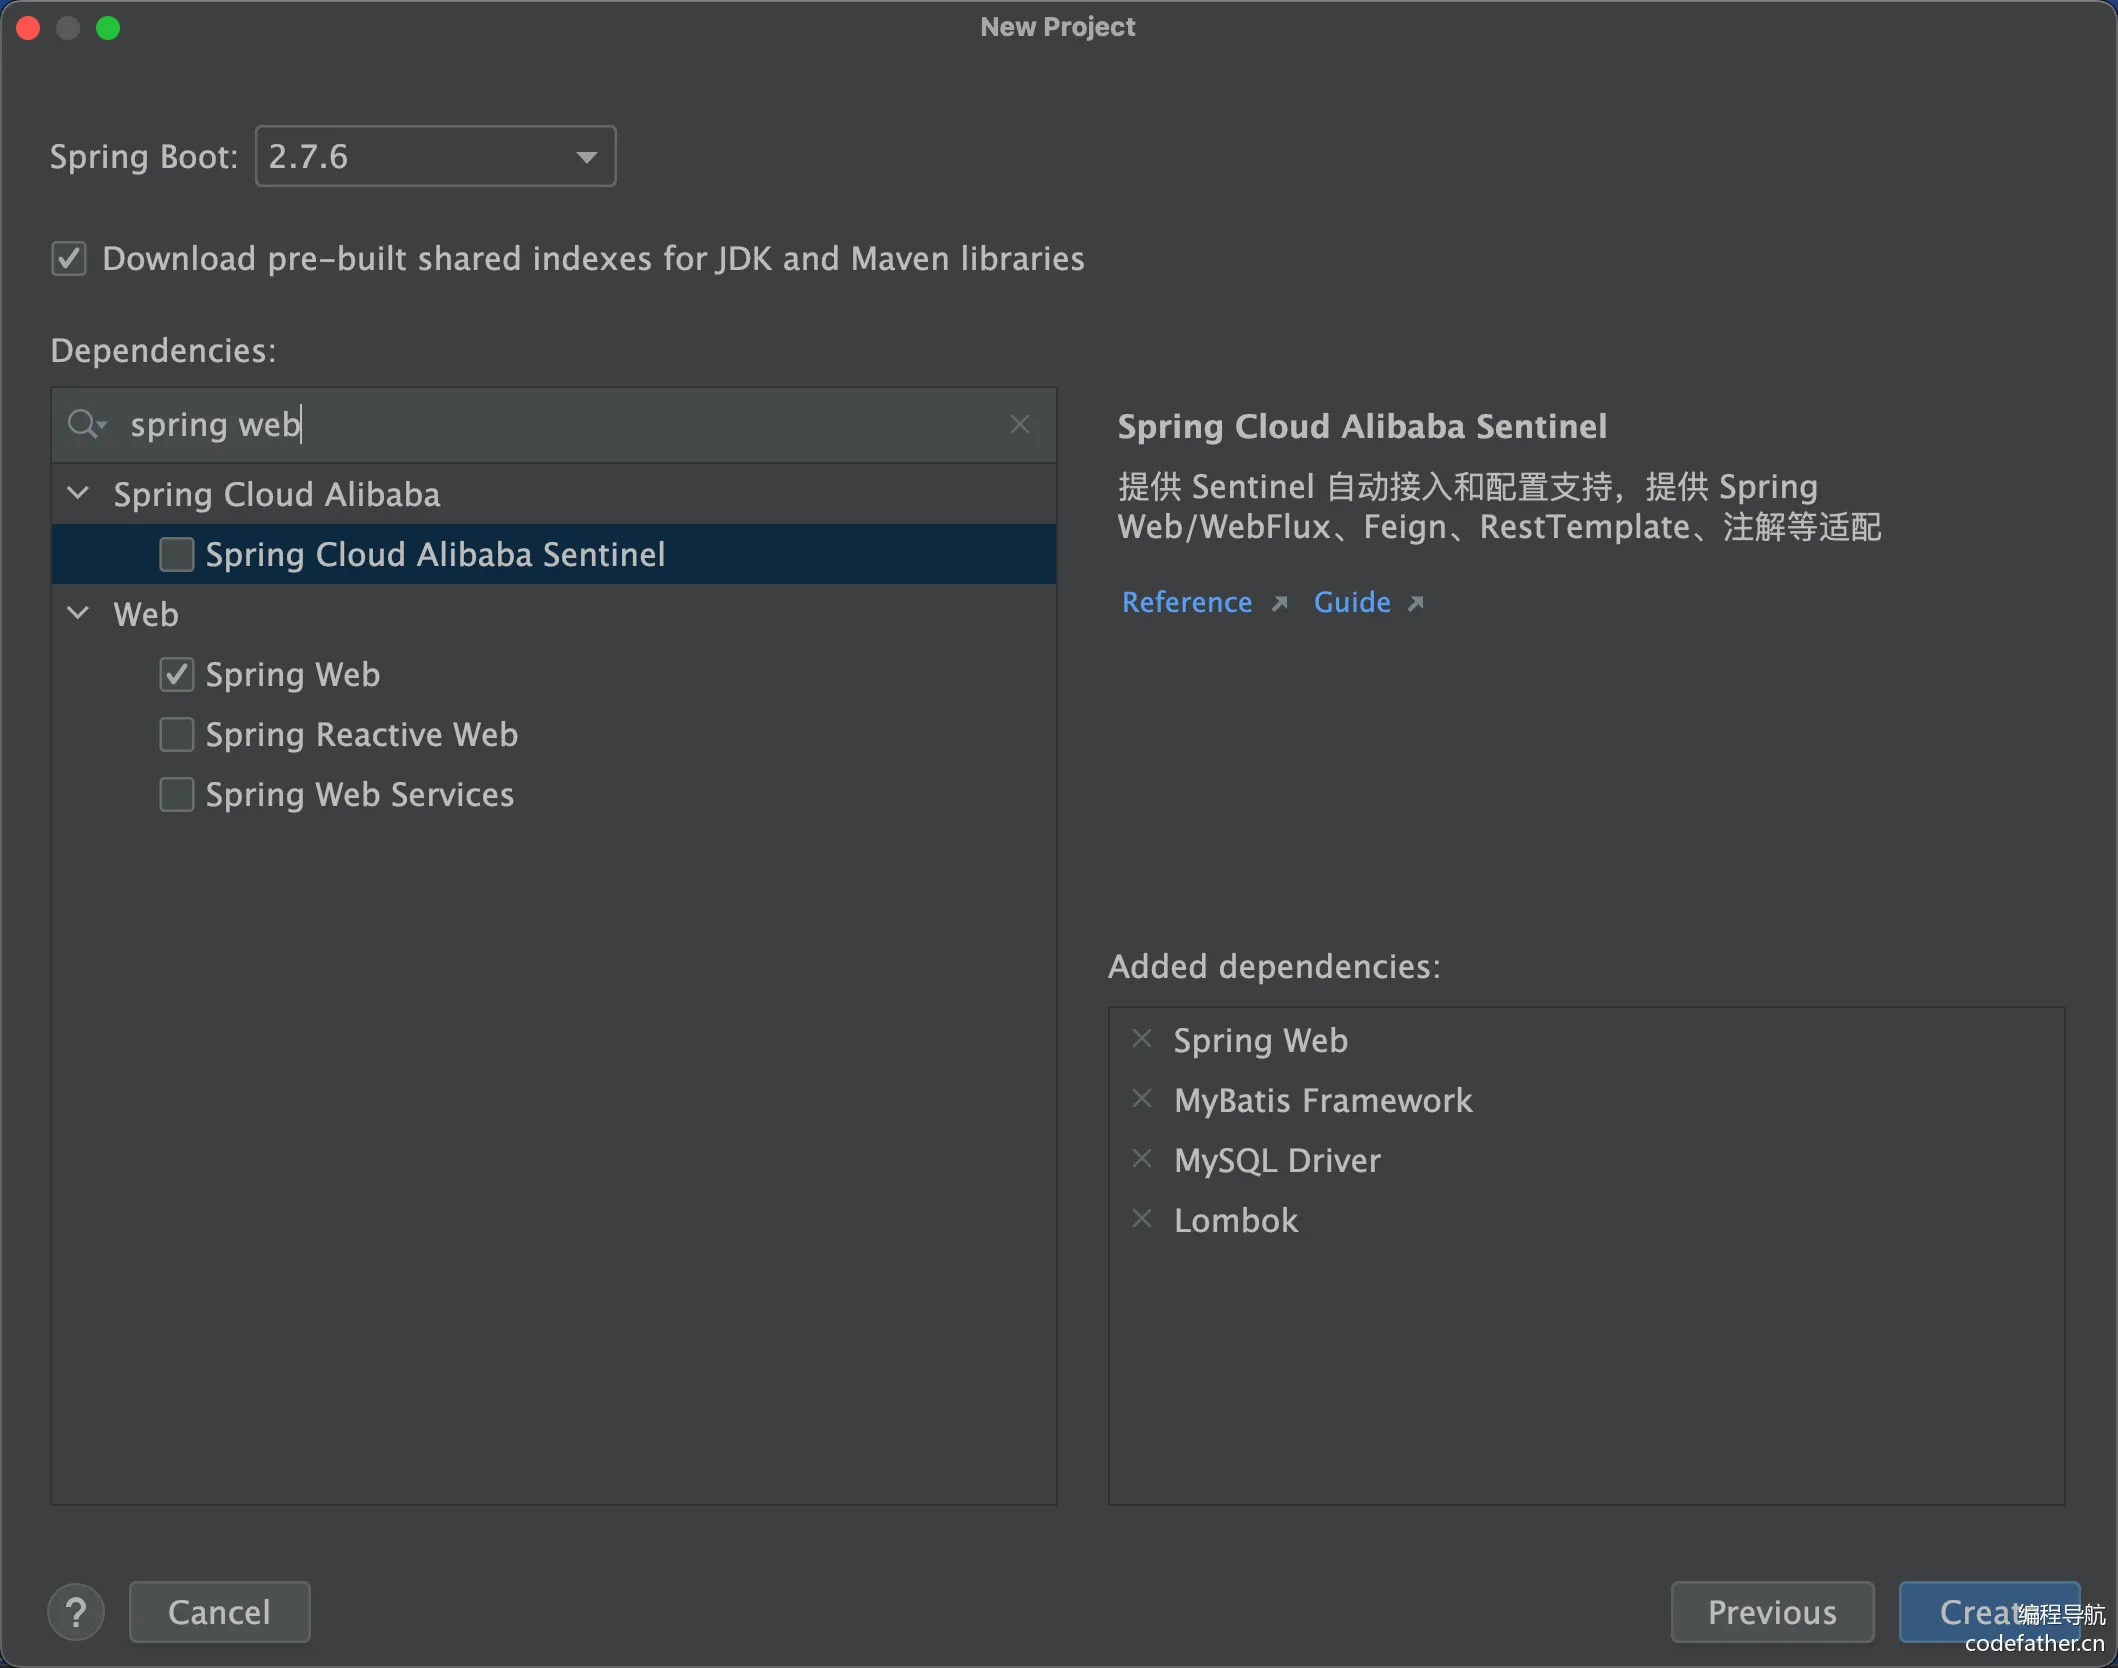Select the Spring Web Services label
Viewport: 2118px width, 1668px height.
360,794
